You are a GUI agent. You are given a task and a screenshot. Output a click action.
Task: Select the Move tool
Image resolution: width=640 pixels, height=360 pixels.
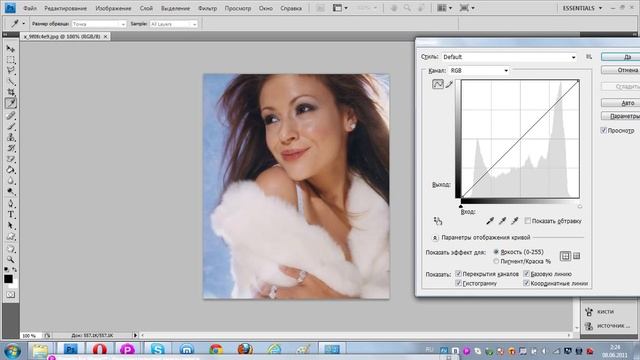click(11, 49)
